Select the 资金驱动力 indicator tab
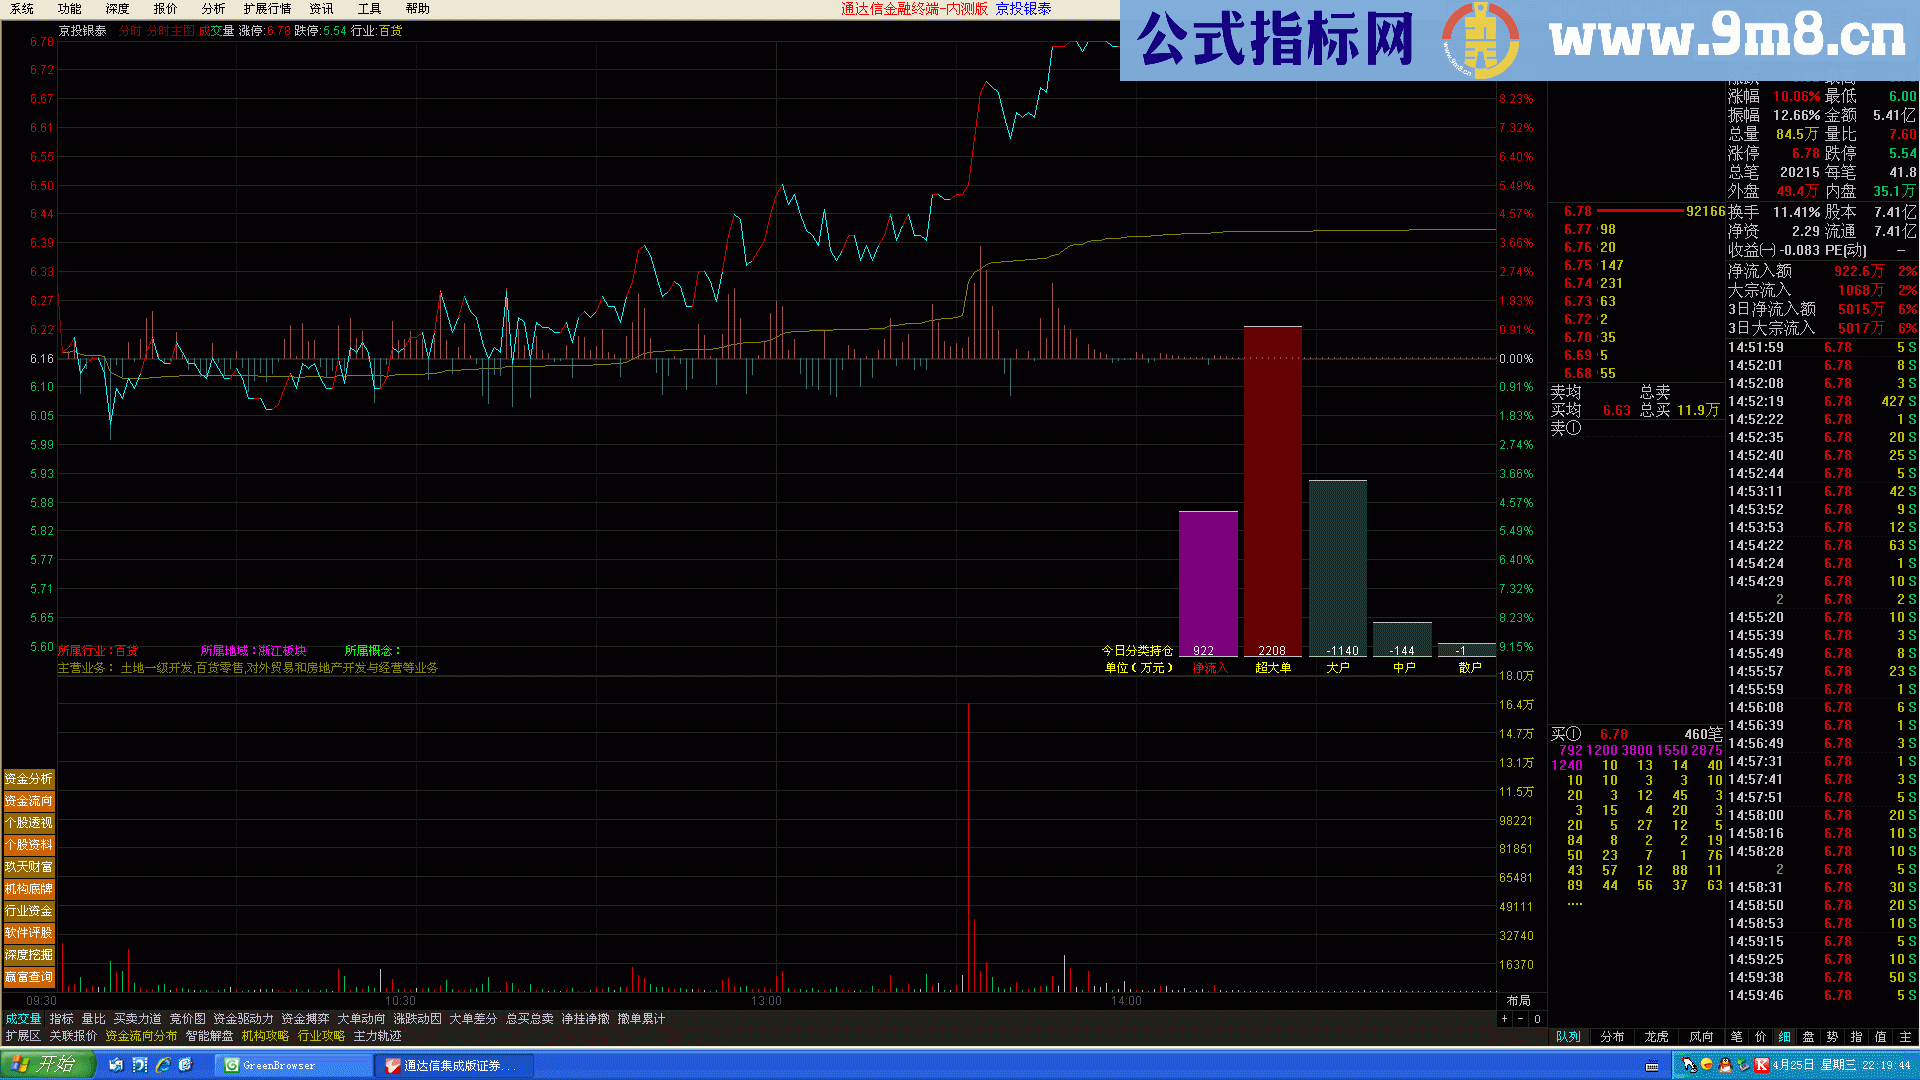The width and height of the screenshot is (1920, 1080). coord(243,1019)
